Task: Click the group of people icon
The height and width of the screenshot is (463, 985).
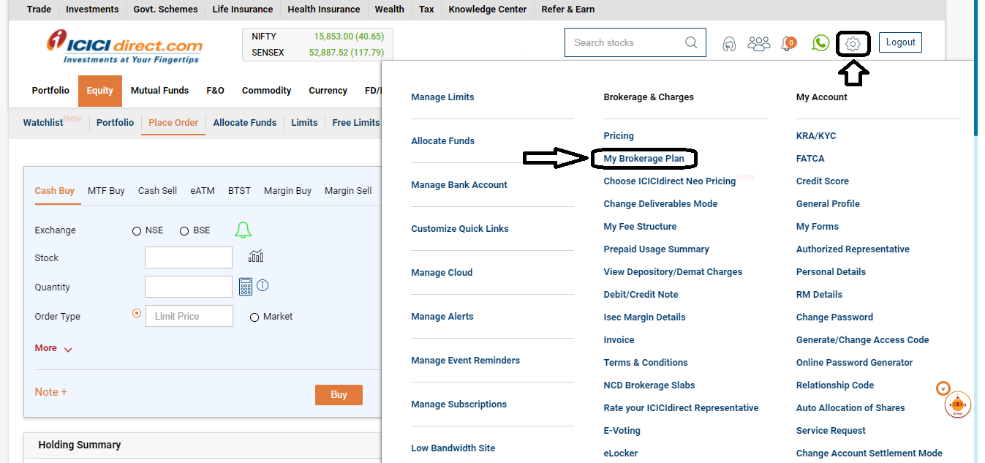Action: tap(759, 43)
